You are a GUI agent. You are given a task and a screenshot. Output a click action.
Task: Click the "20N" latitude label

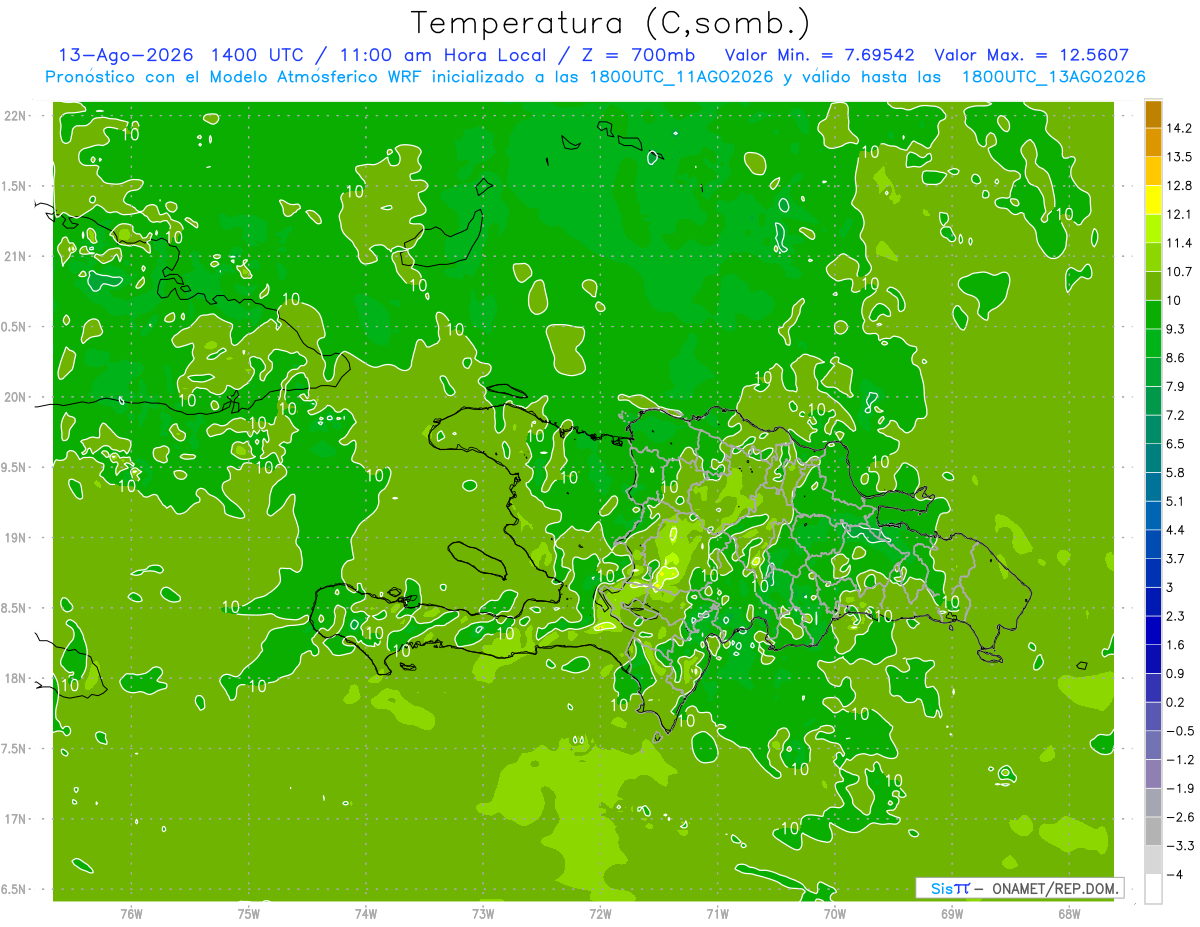[16, 397]
